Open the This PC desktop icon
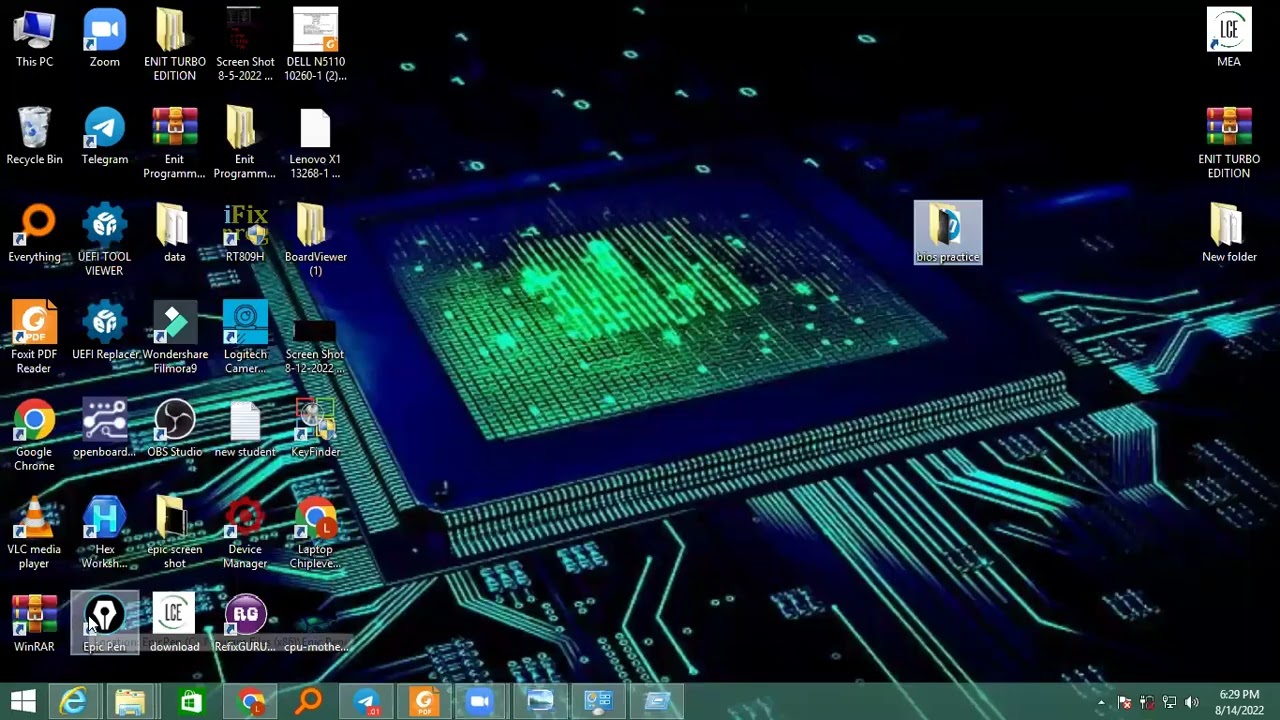 pyautogui.click(x=34, y=39)
